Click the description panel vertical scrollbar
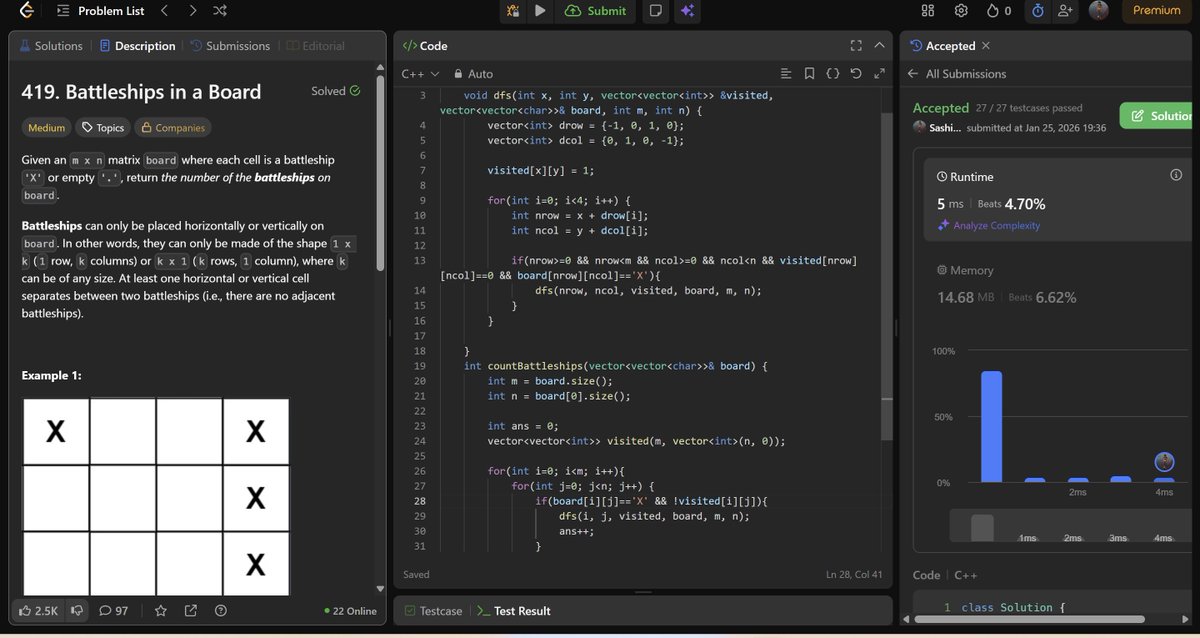Screen dimensions: 1200x638 pyautogui.click(x=379, y=171)
